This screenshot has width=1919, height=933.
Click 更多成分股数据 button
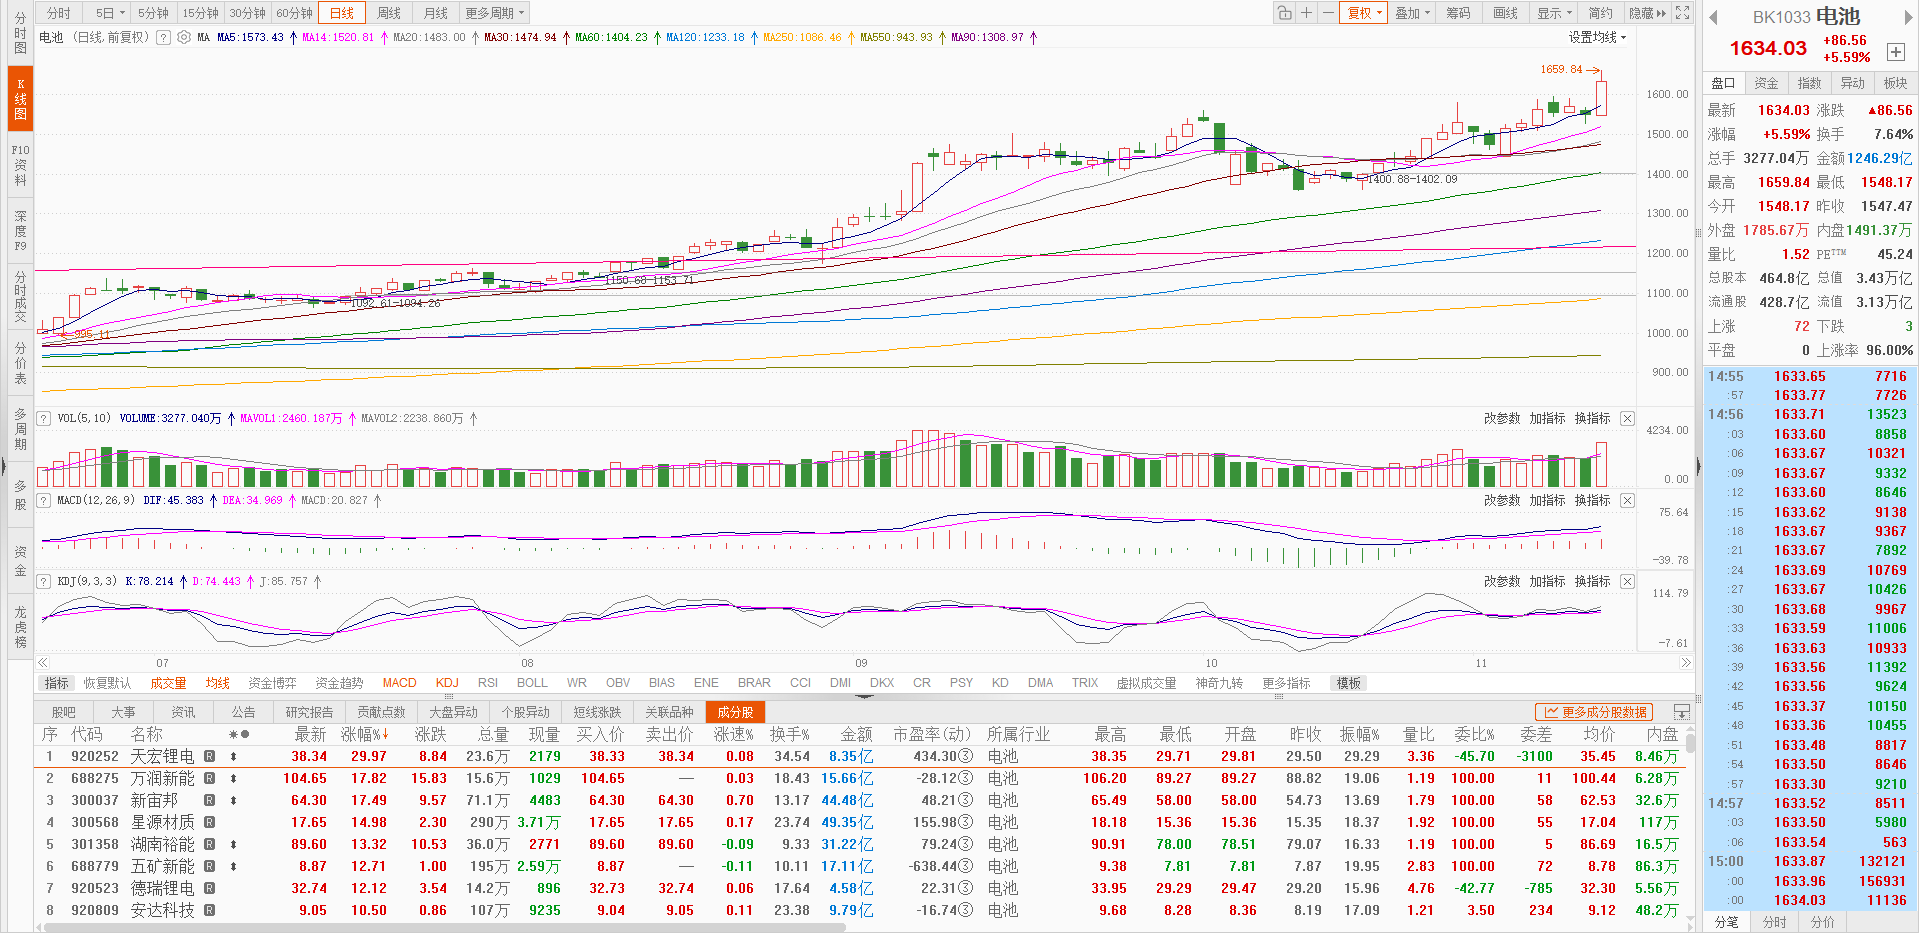[x=1595, y=712]
